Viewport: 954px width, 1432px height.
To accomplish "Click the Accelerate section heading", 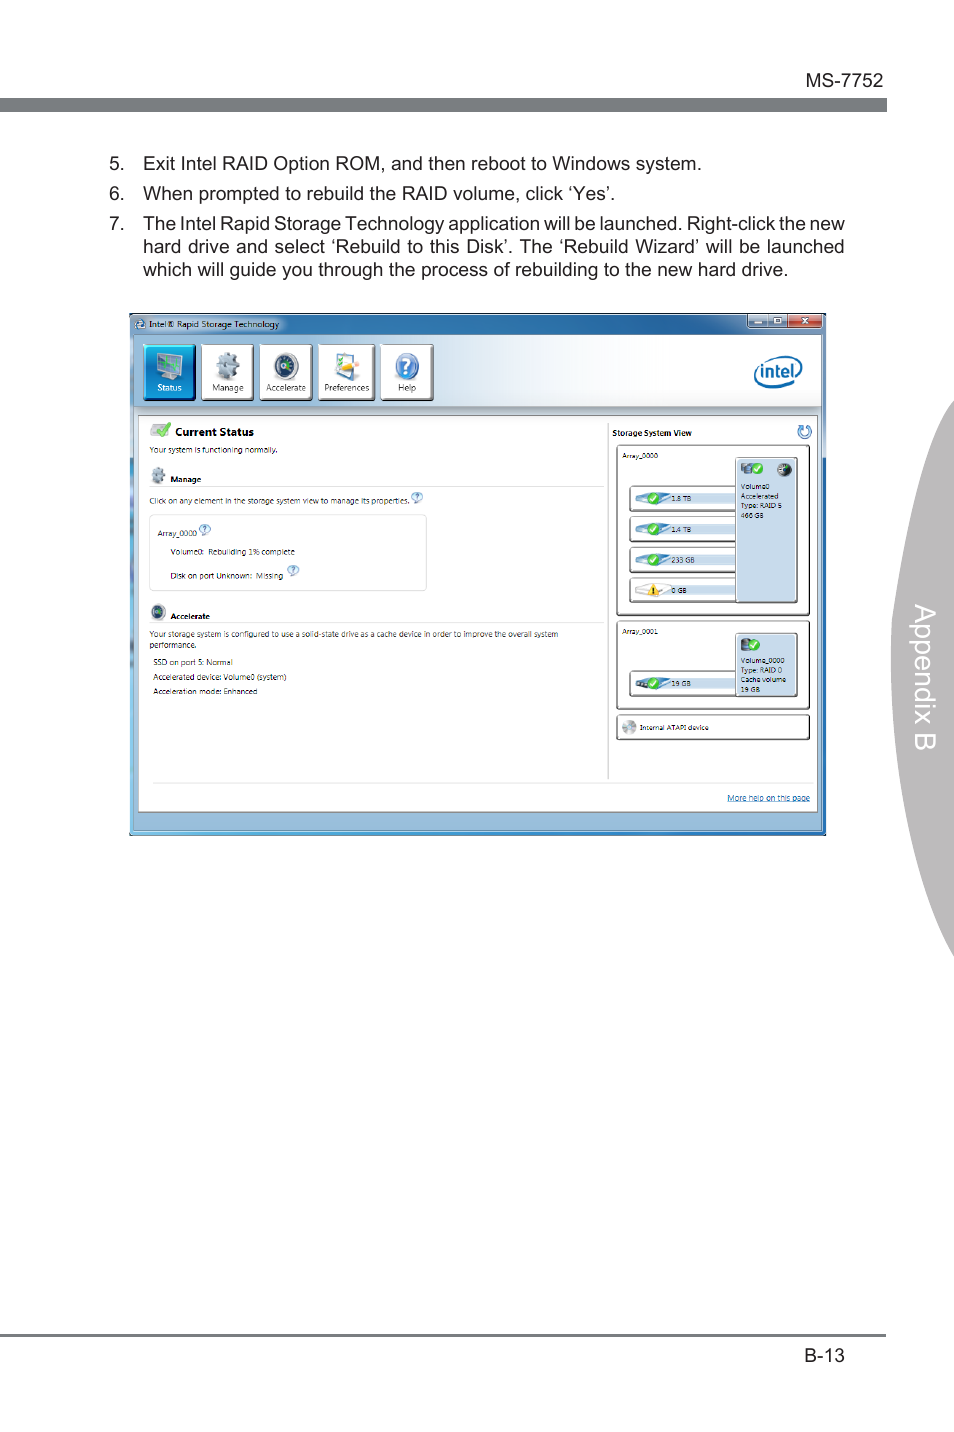I will point(190,616).
